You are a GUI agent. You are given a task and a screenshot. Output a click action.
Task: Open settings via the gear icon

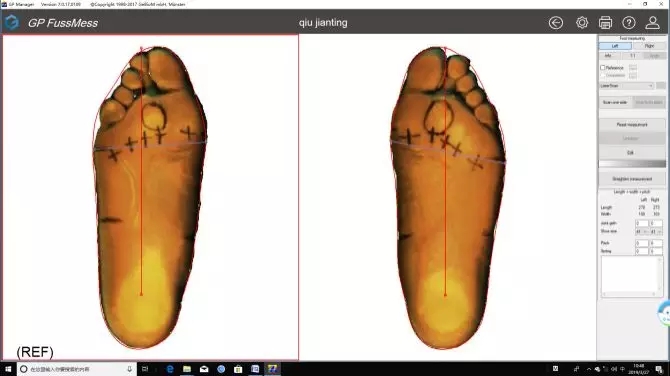[x=582, y=23]
